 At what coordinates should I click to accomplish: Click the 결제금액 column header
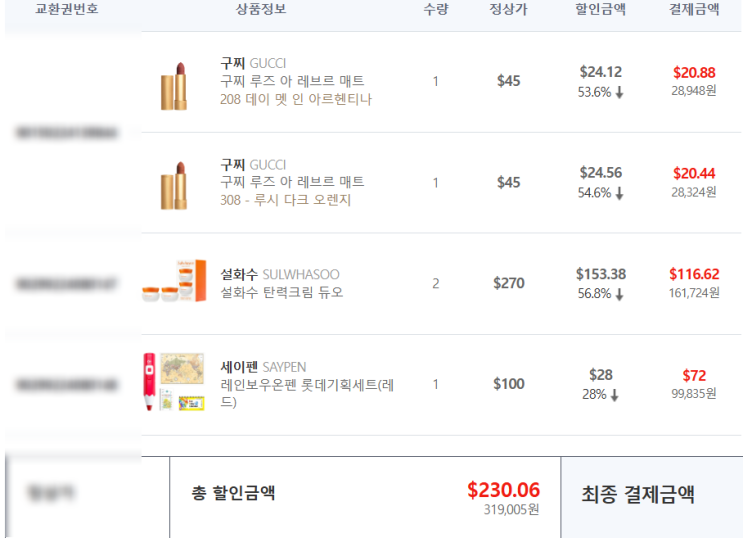coord(694,10)
